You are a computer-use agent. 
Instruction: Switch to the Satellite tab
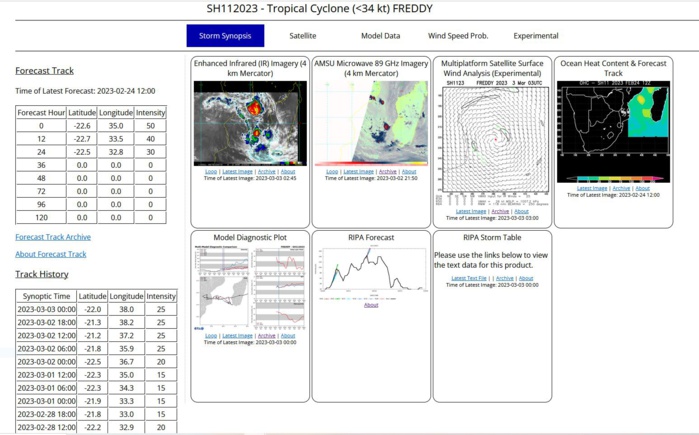(x=303, y=36)
